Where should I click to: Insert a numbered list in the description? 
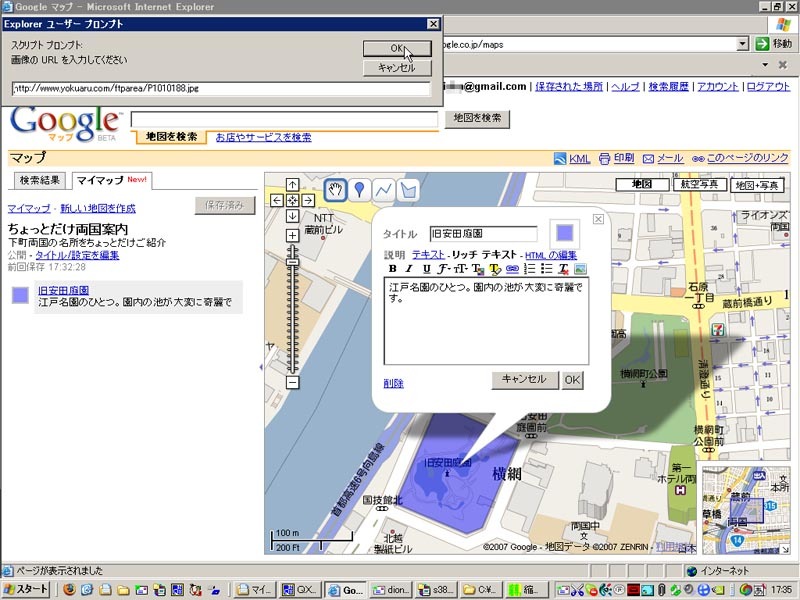tap(530, 268)
